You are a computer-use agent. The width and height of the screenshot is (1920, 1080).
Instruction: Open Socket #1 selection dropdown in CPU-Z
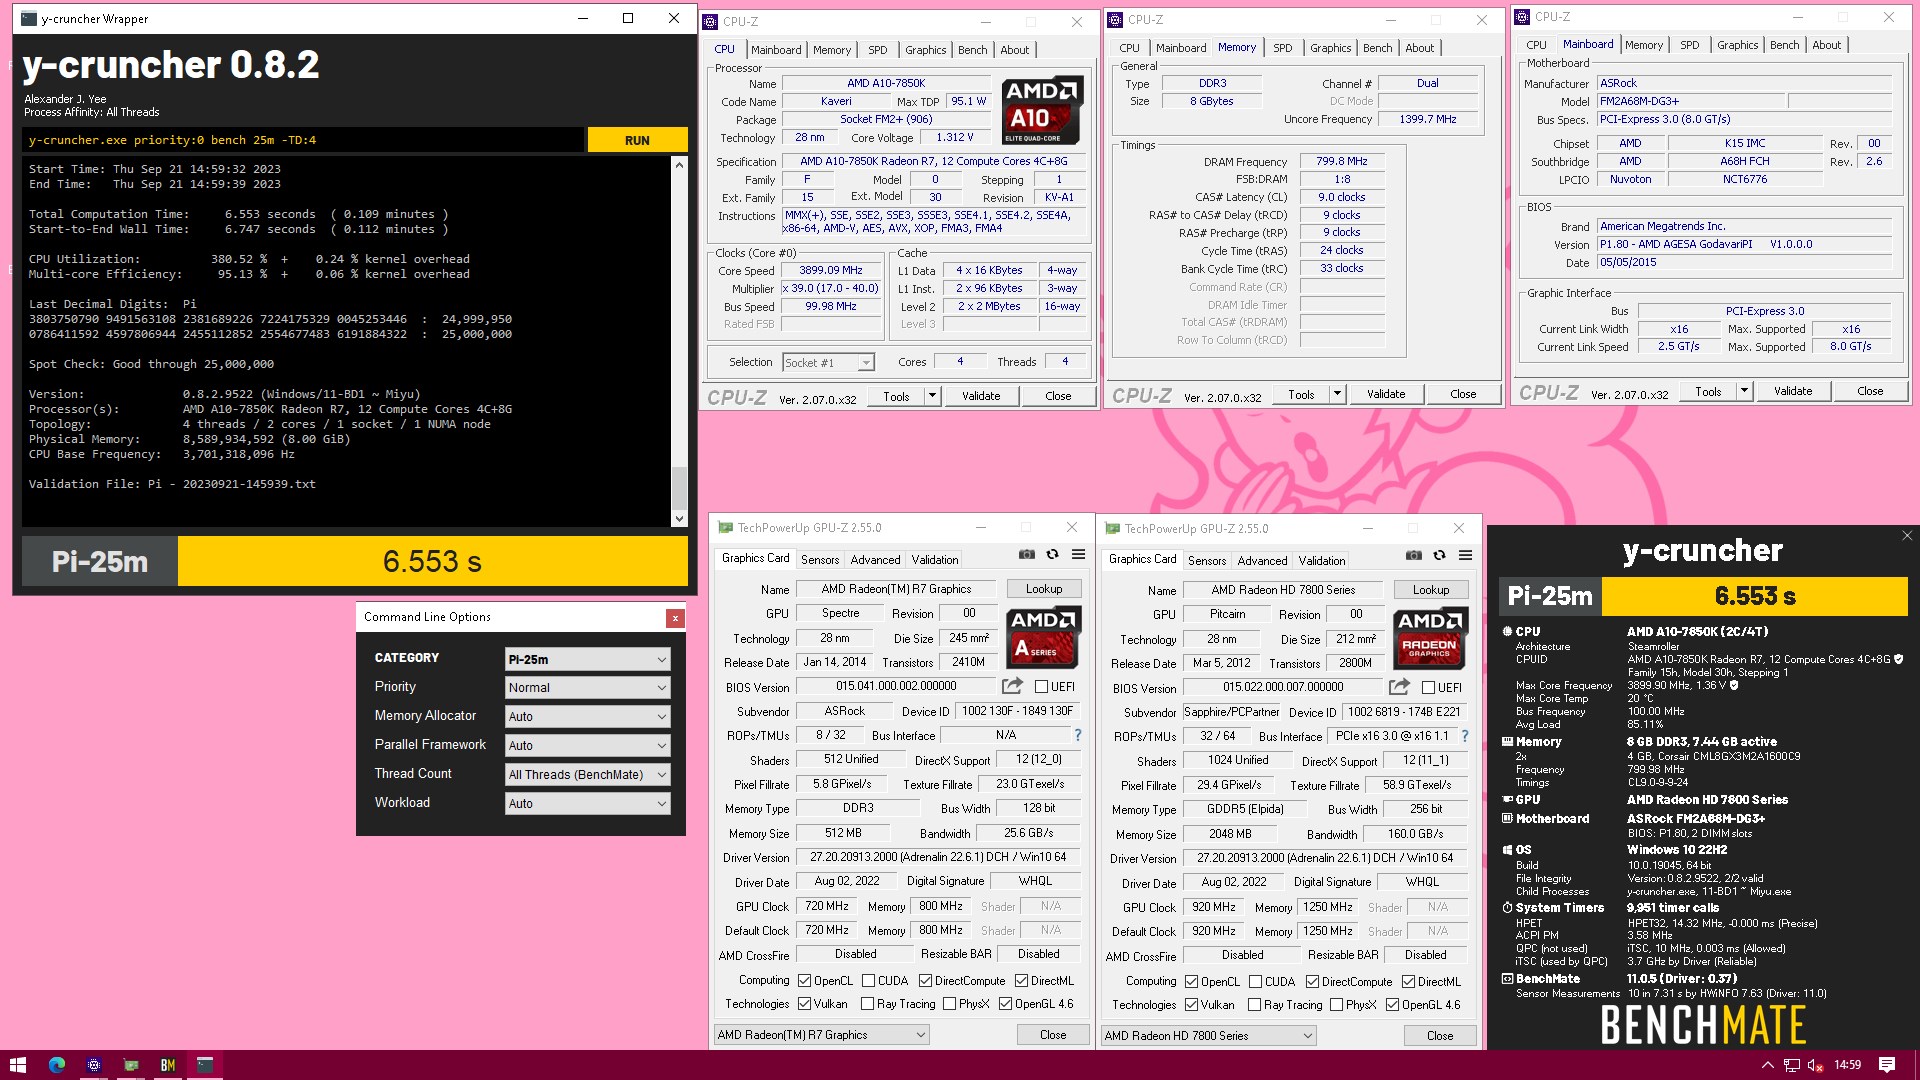point(829,363)
